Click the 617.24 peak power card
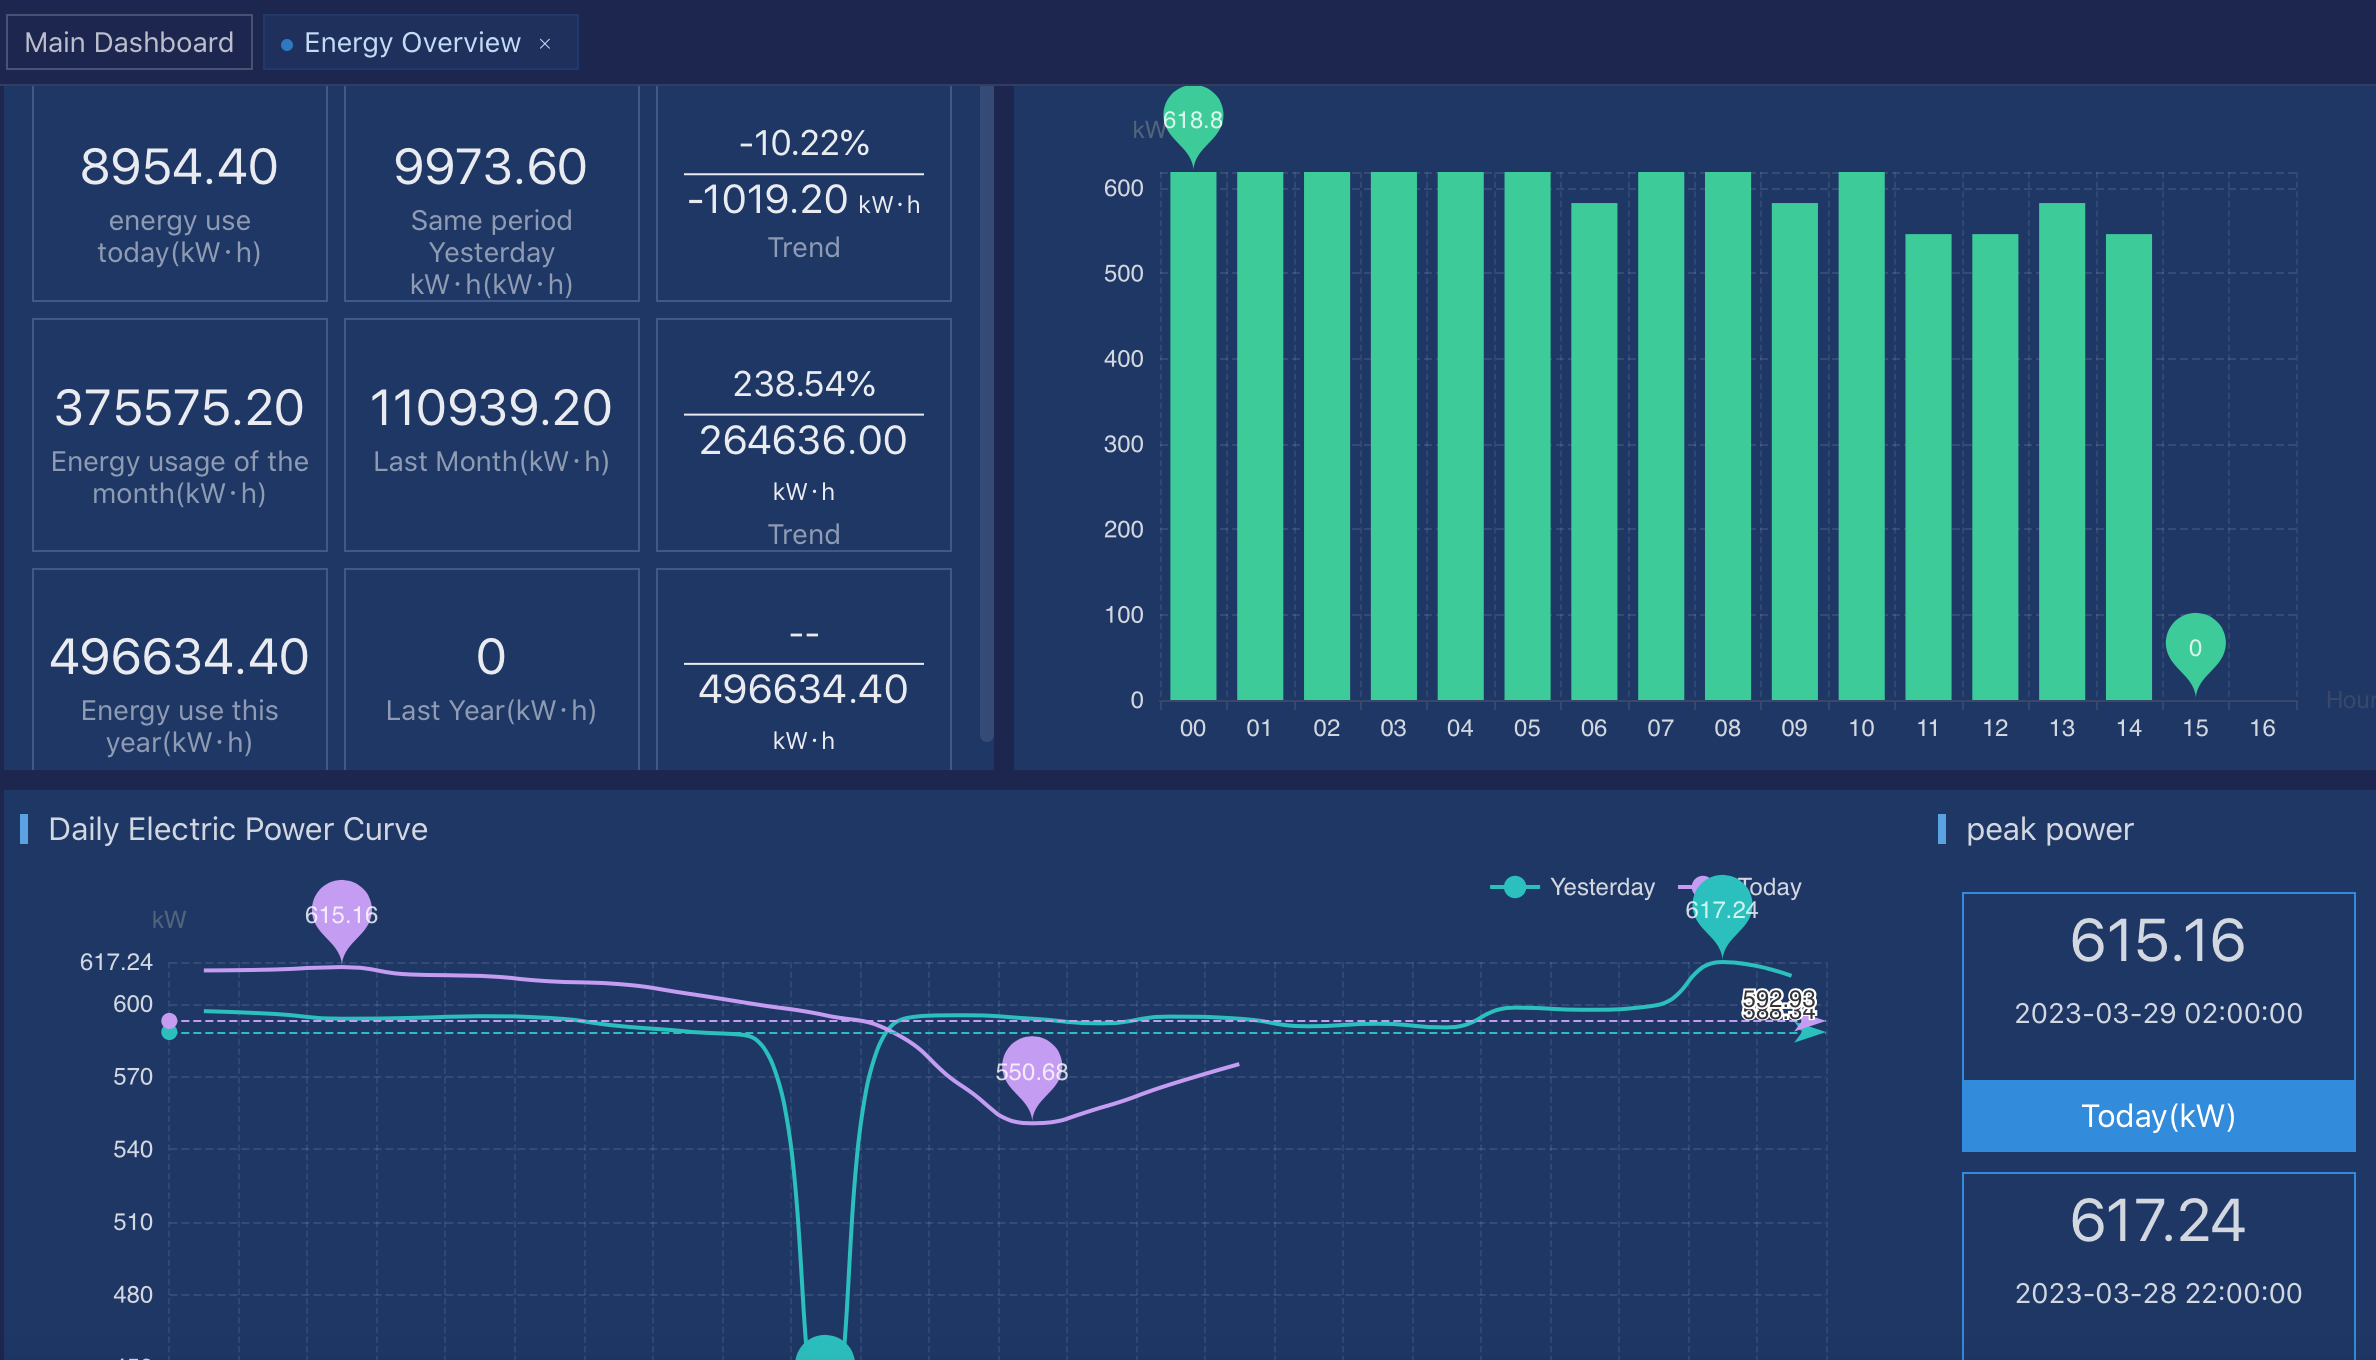This screenshot has height=1360, width=2376. click(x=2158, y=1266)
